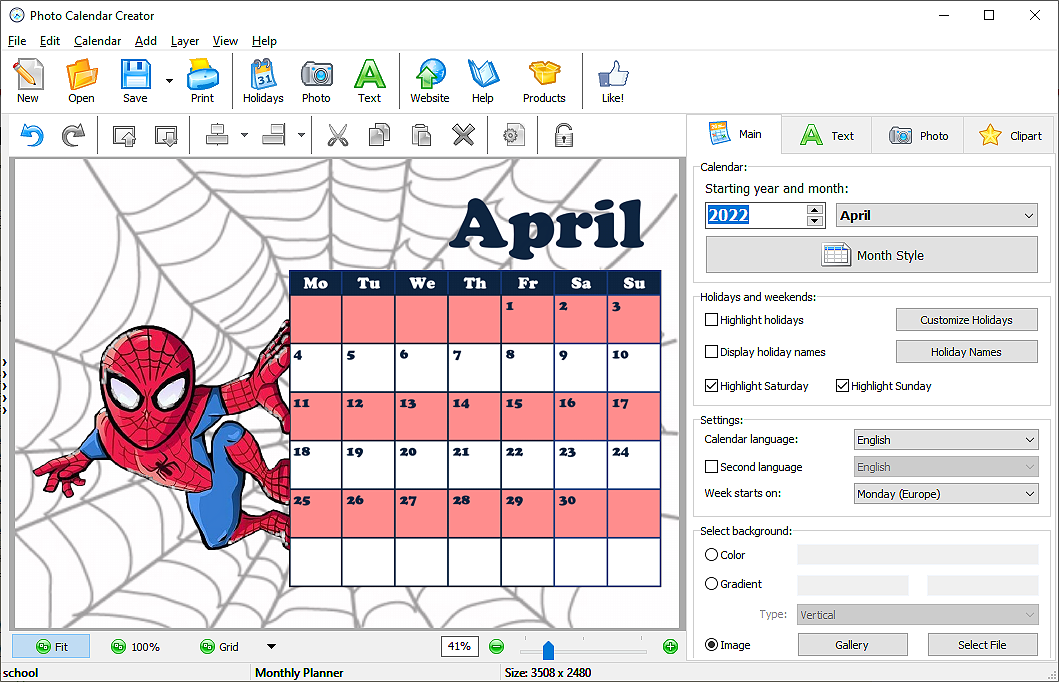Uncheck Highlight Sunday
The width and height of the screenshot is (1059, 682).
pos(842,386)
